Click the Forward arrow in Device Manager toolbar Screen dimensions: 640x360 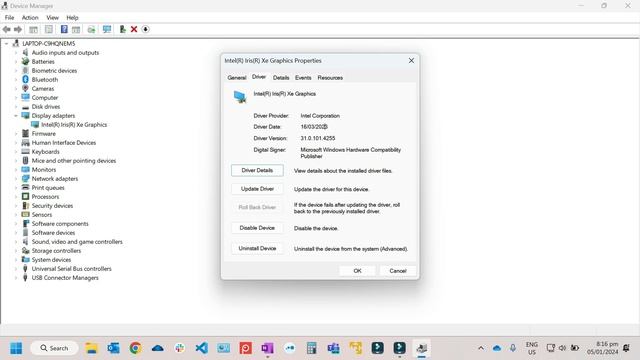click(x=18, y=29)
